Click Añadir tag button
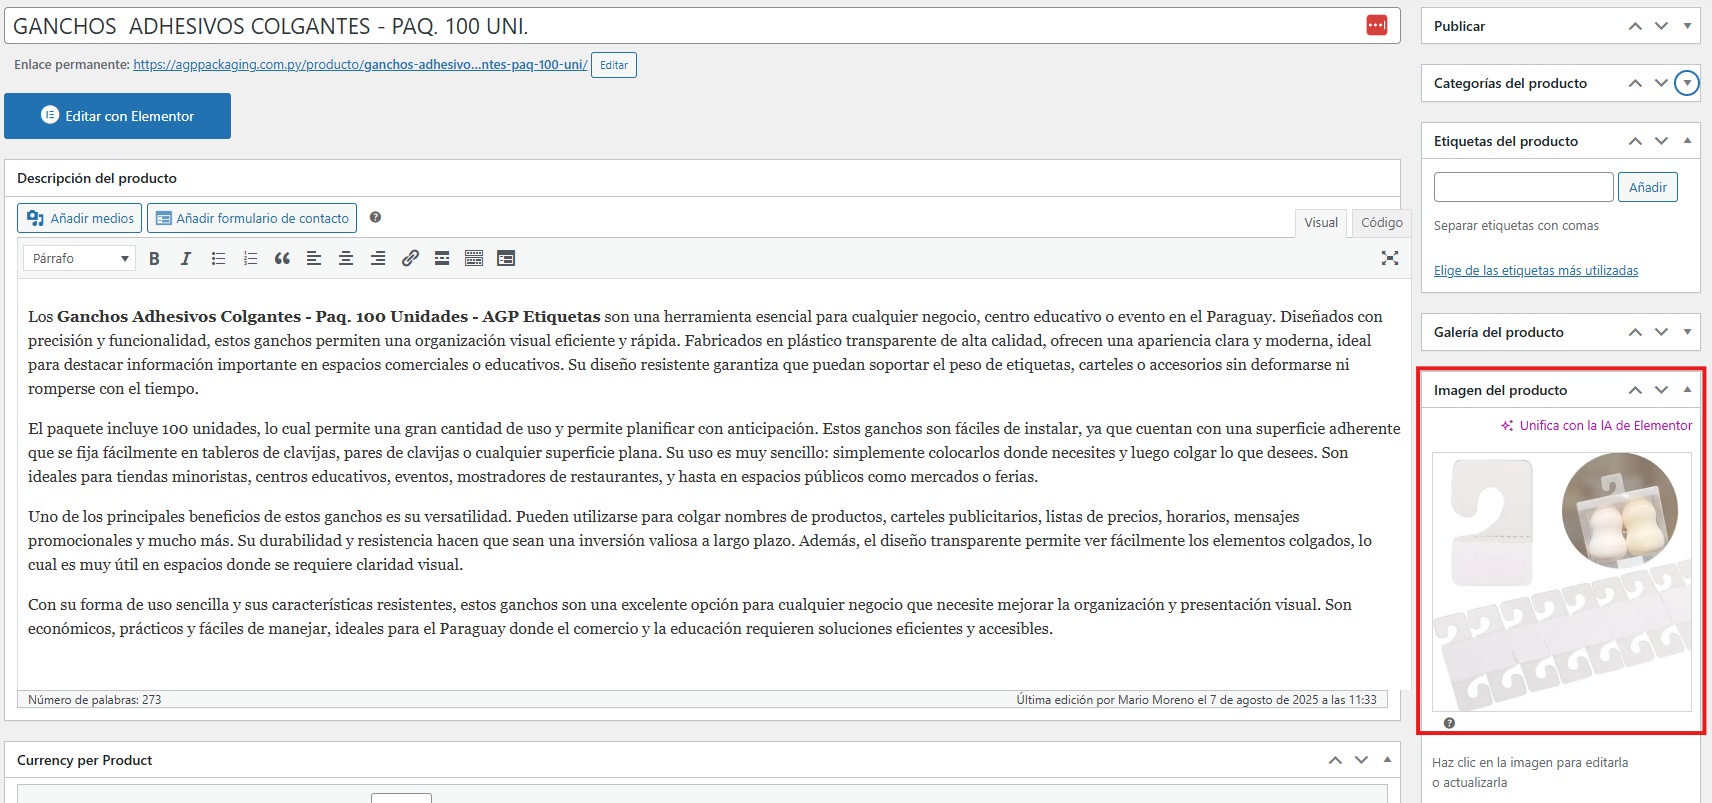 pyautogui.click(x=1648, y=187)
